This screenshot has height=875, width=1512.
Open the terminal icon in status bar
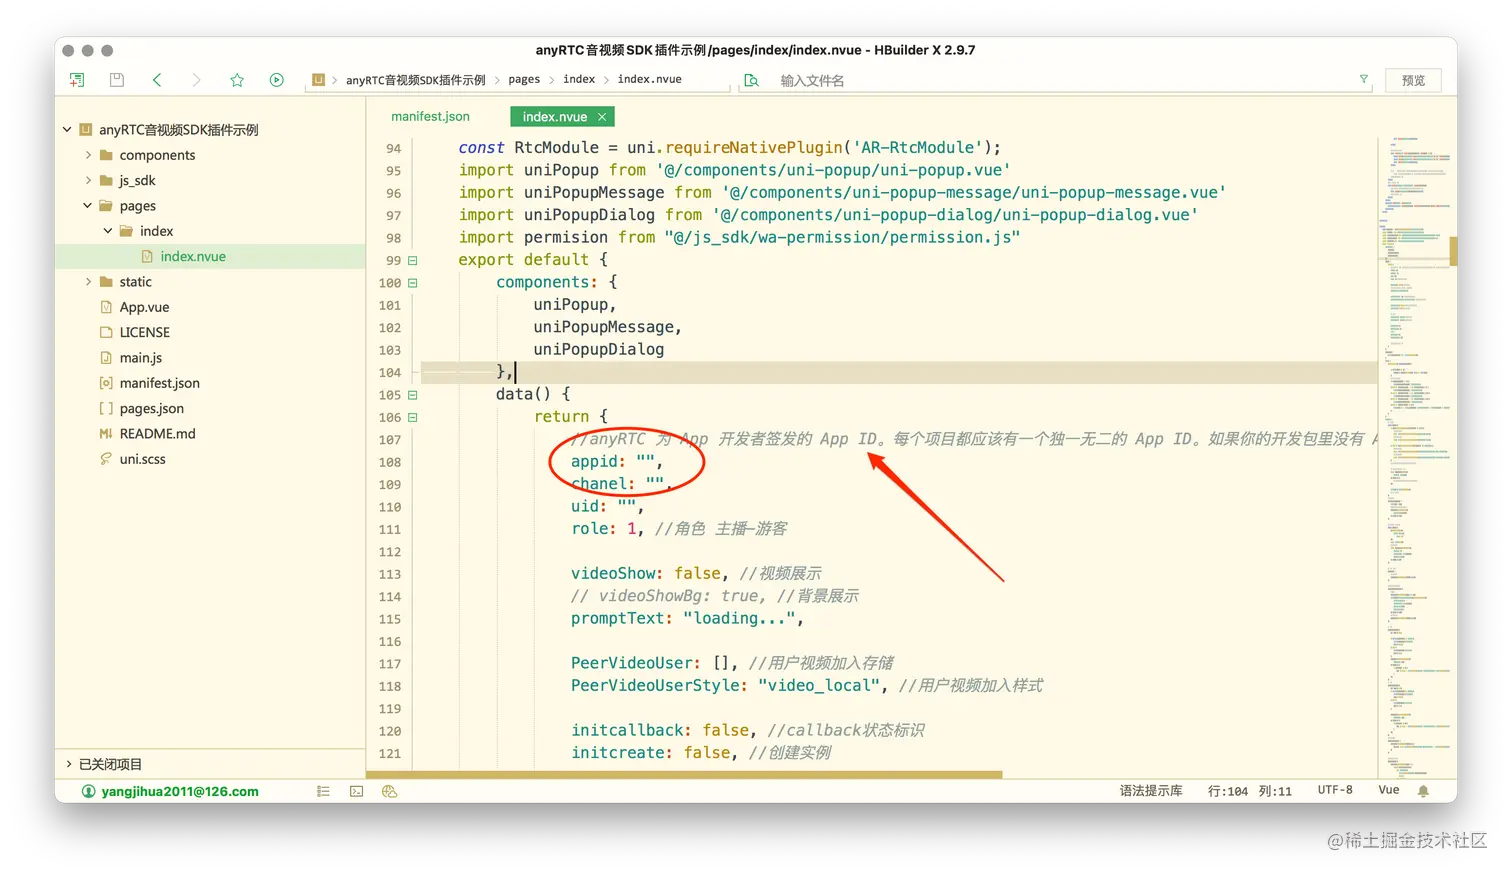pyautogui.click(x=357, y=791)
